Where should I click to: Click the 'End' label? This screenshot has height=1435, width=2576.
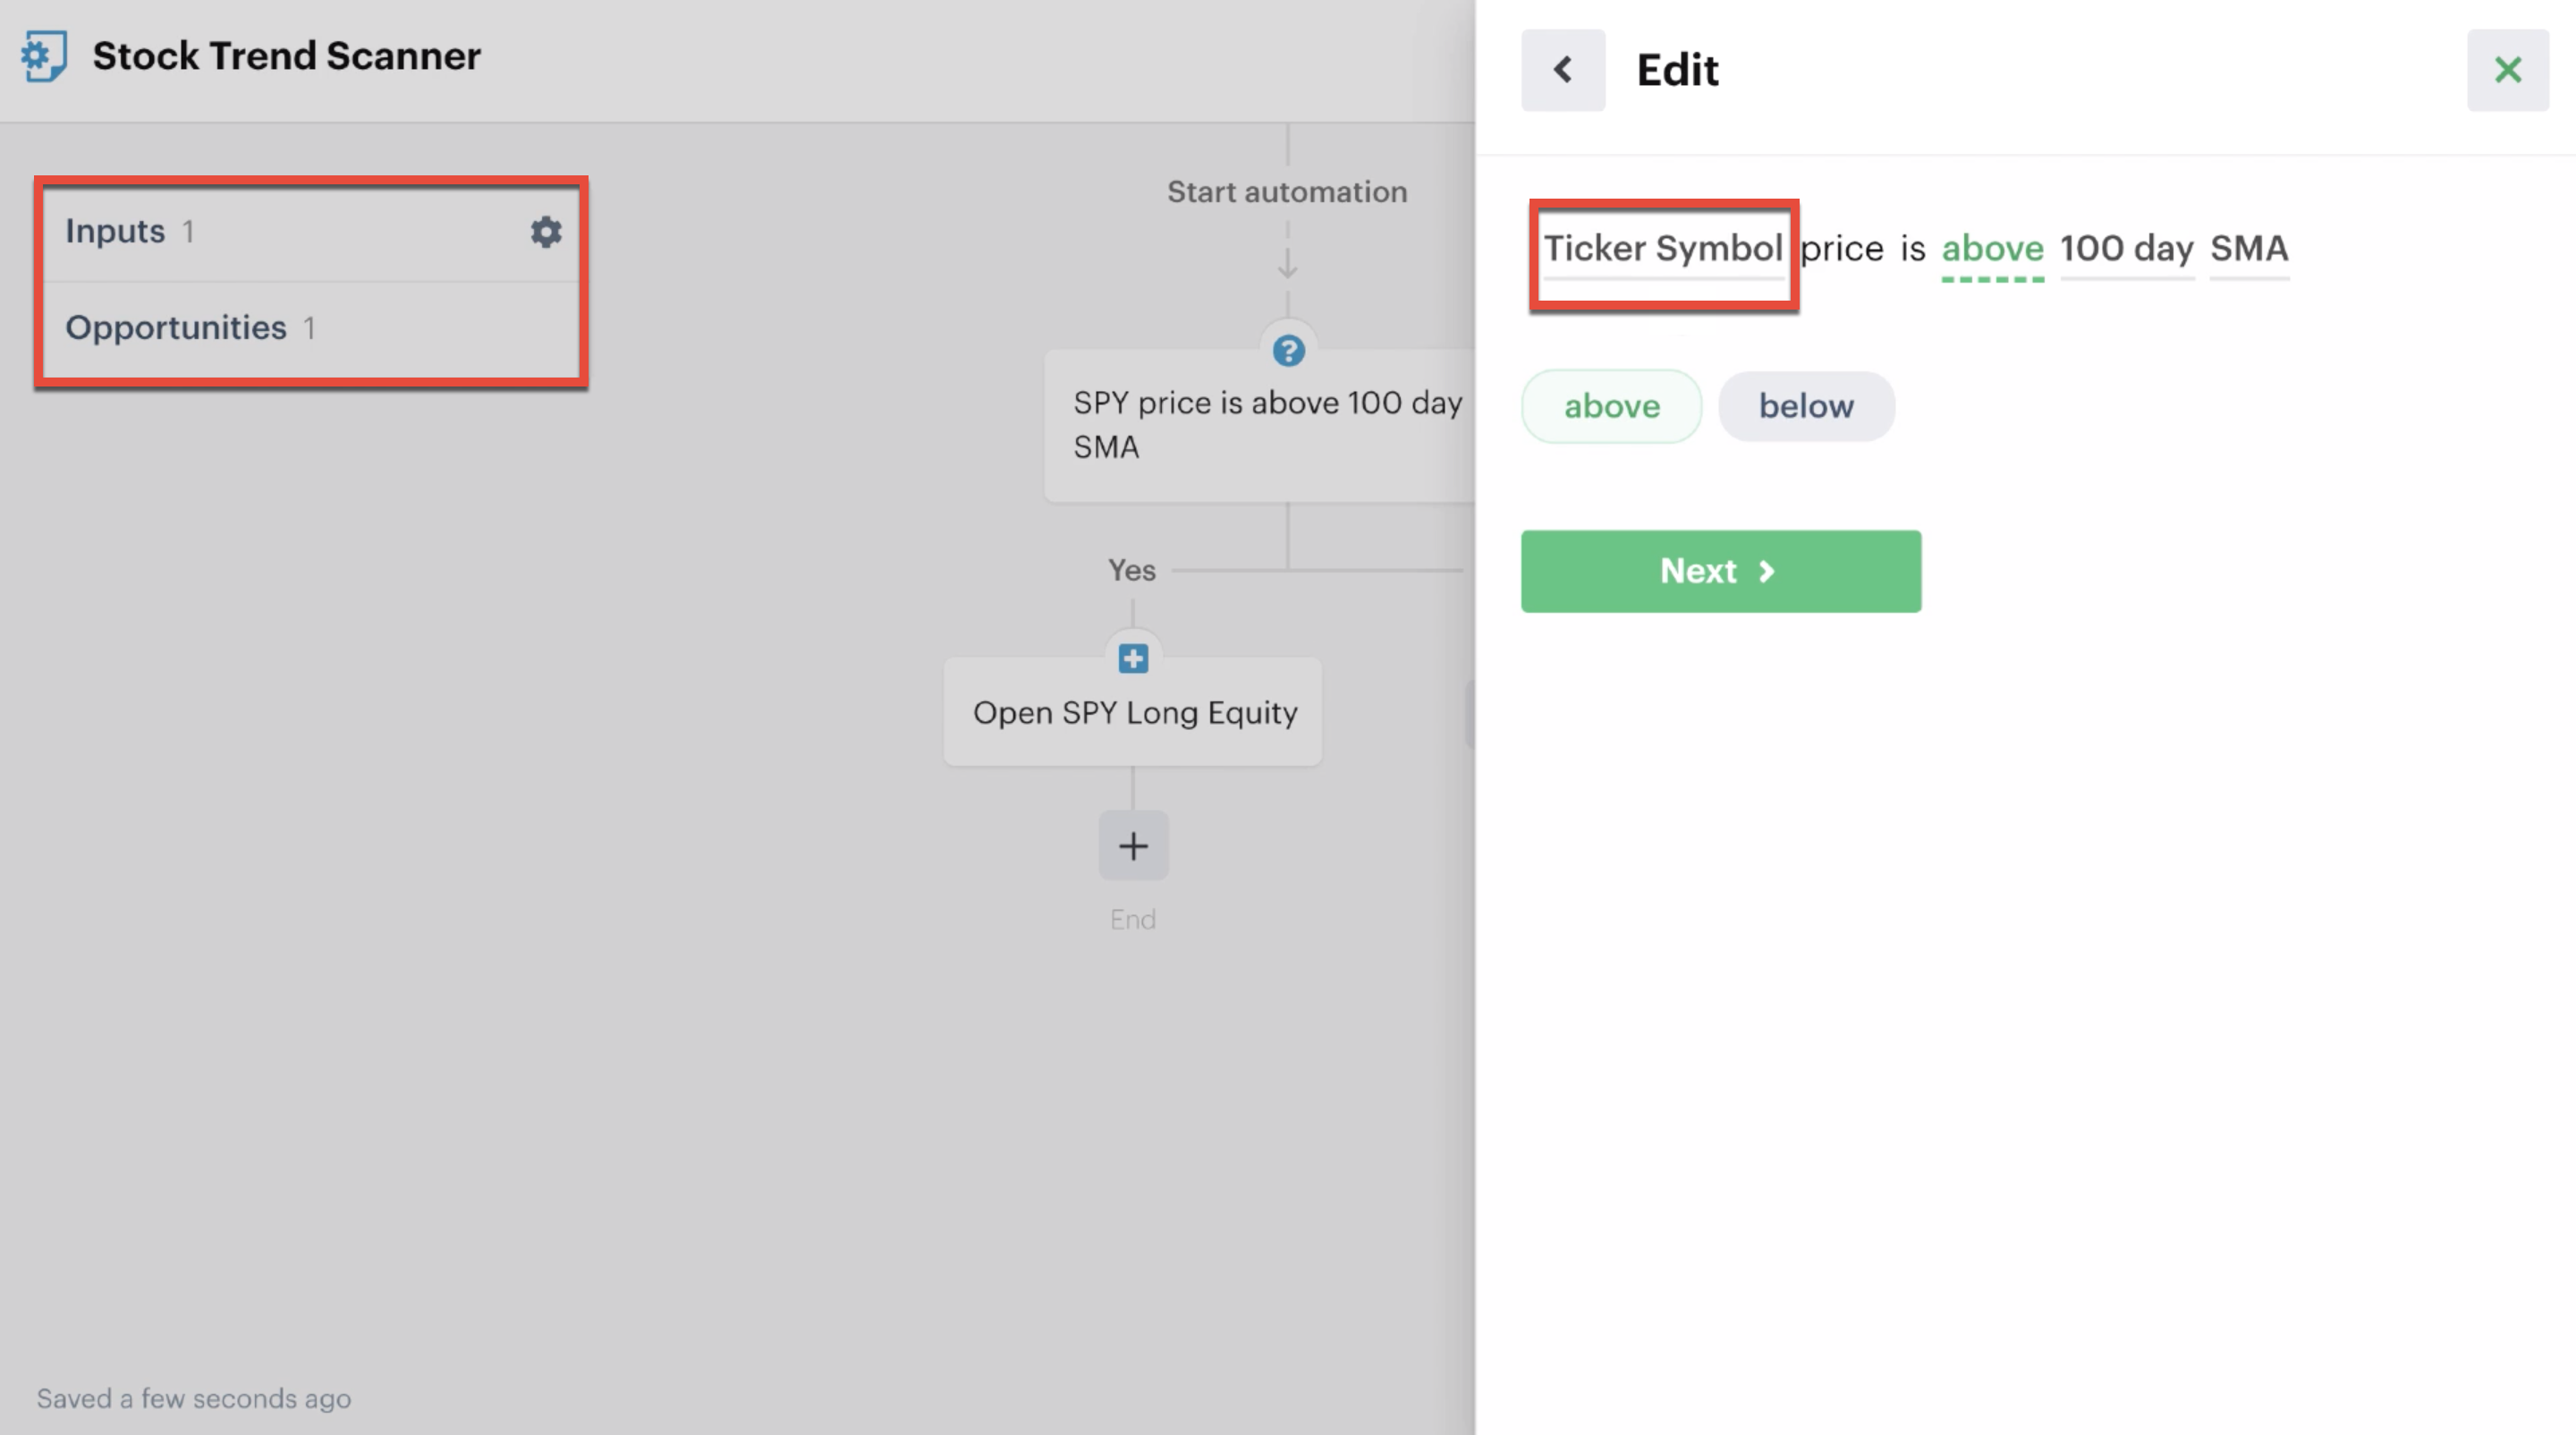1133,919
